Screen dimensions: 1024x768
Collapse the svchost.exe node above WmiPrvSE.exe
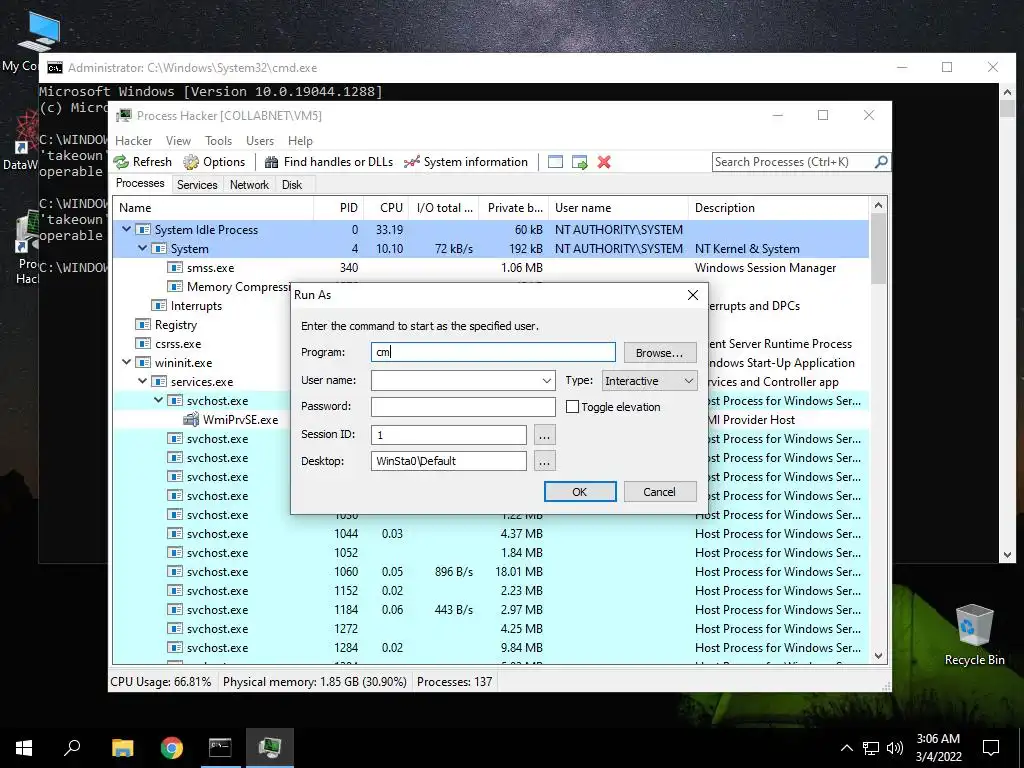click(158, 400)
